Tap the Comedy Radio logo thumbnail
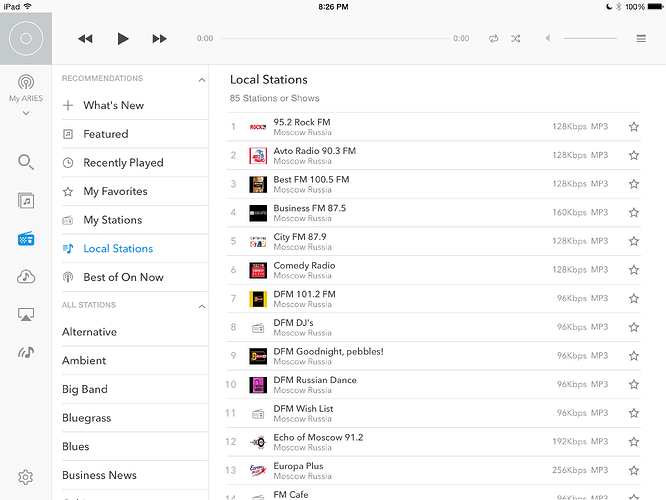 pos(258,270)
